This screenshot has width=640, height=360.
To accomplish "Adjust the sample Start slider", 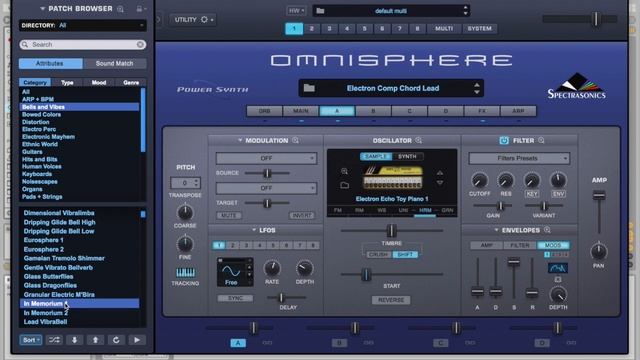I will click(366, 275).
